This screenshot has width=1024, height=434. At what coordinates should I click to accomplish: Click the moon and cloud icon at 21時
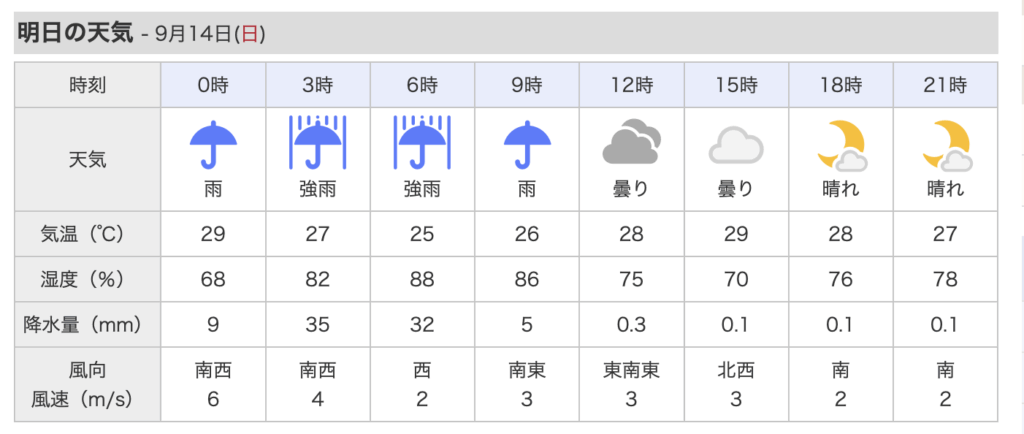pyautogui.click(x=946, y=146)
